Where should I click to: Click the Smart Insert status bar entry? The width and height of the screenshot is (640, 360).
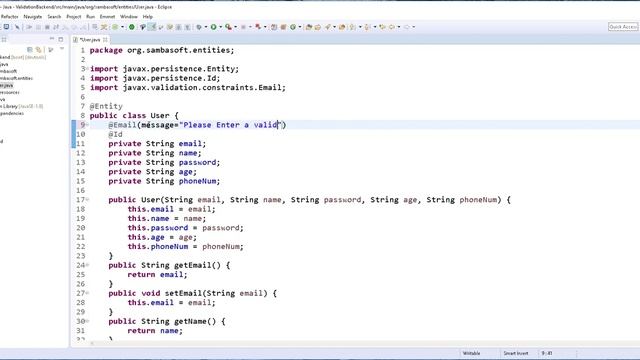pos(516,353)
